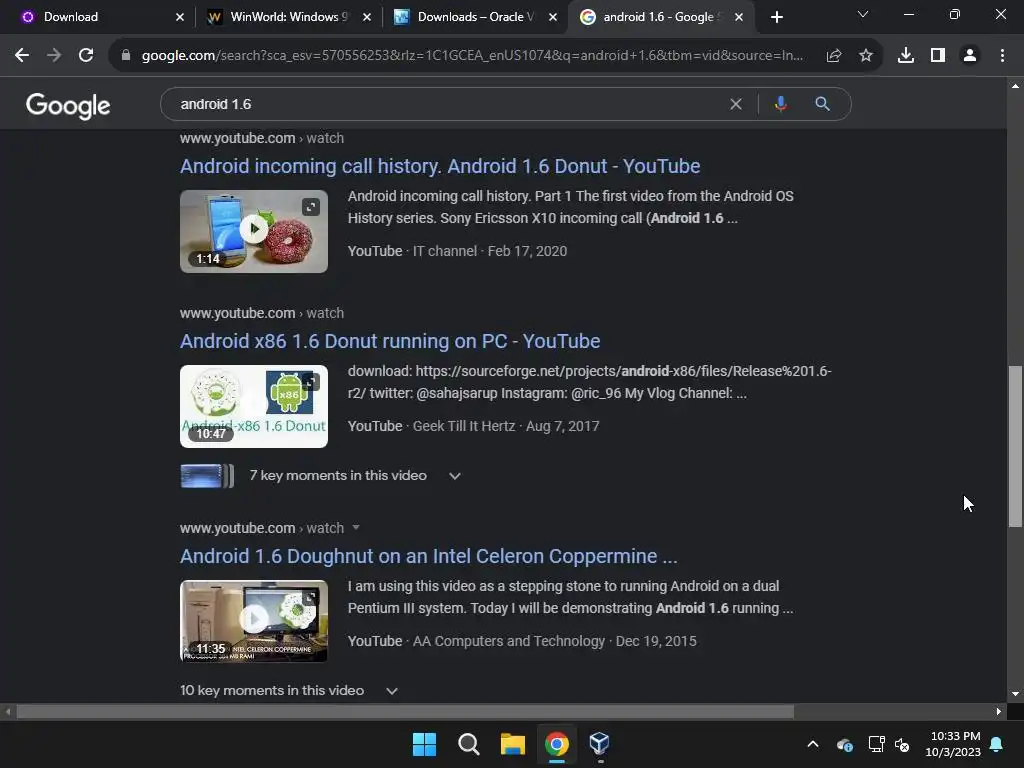Image resolution: width=1024 pixels, height=768 pixels.
Task: Select the android 1.6 - Google tab
Action: click(x=663, y=17)
